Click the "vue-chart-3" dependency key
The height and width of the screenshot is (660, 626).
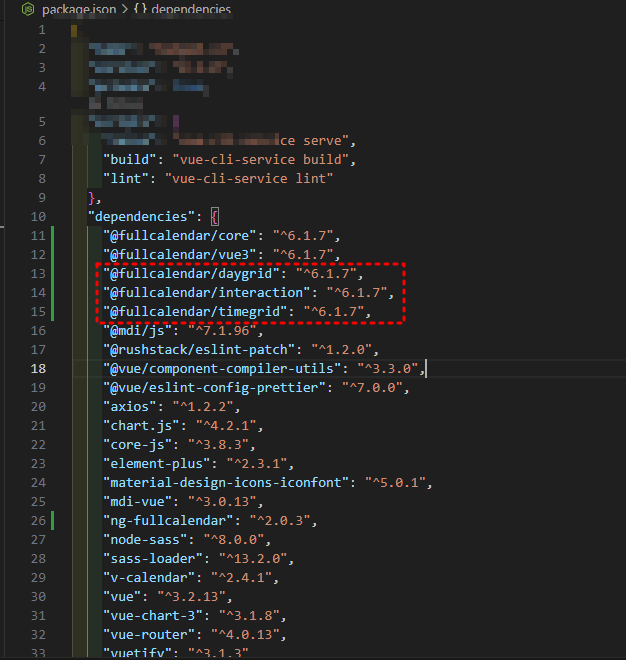(153, 616)
